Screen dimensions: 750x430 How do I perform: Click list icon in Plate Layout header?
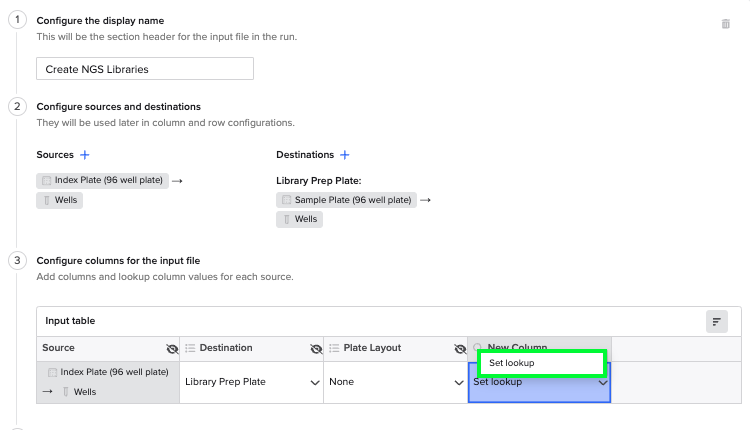tap(334, 348)
